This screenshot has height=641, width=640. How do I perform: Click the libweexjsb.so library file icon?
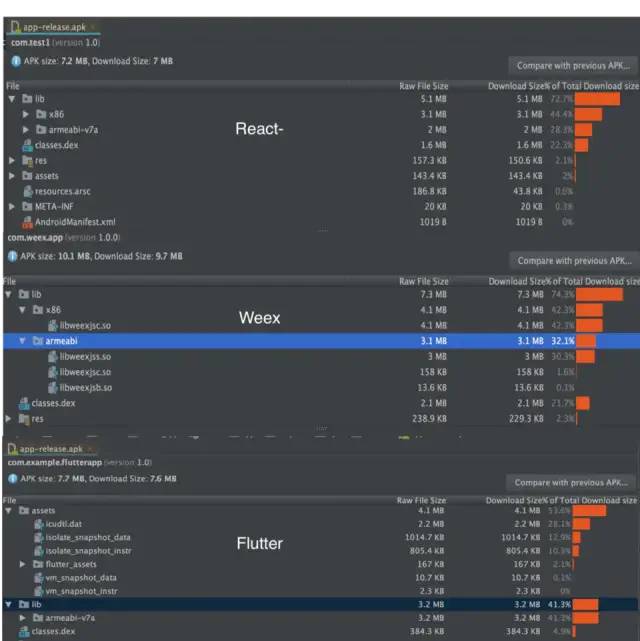point(53,388)
